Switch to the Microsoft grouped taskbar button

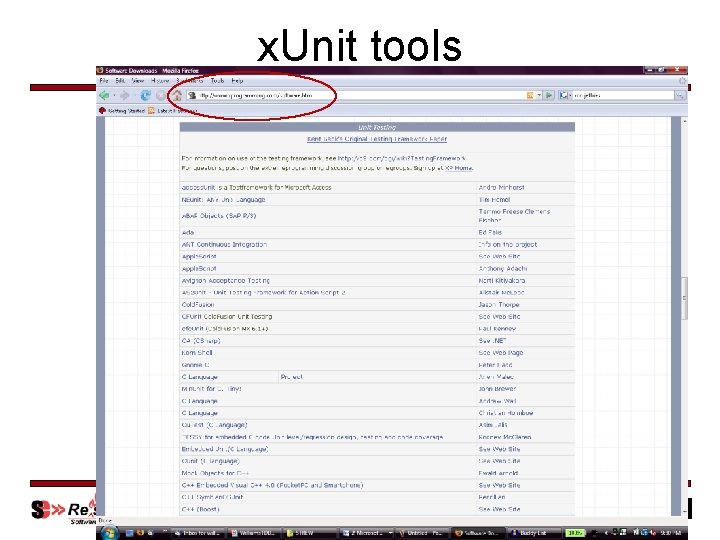(x=367, y=533)
